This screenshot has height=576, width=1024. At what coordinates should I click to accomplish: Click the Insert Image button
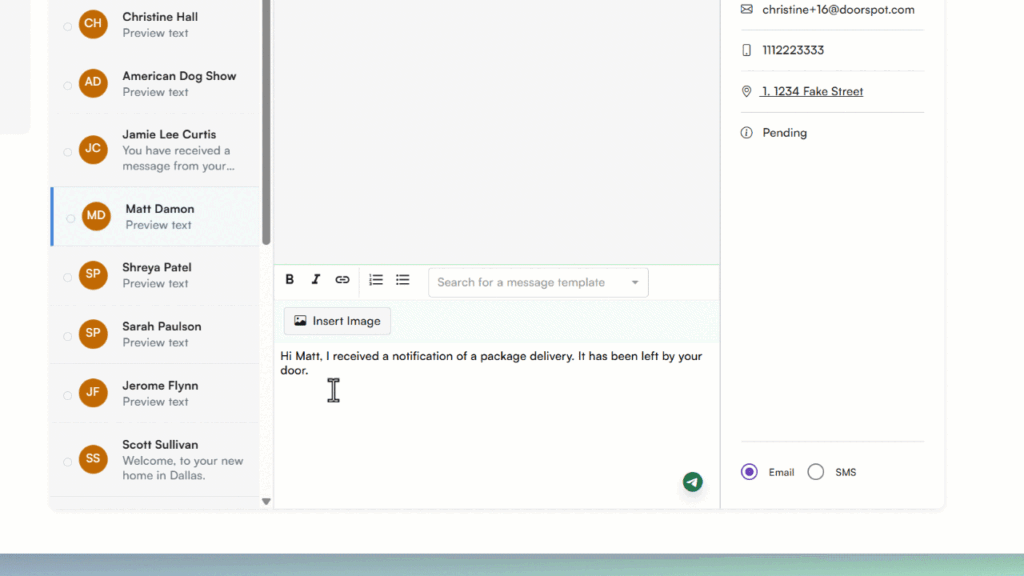click(337, 321)
